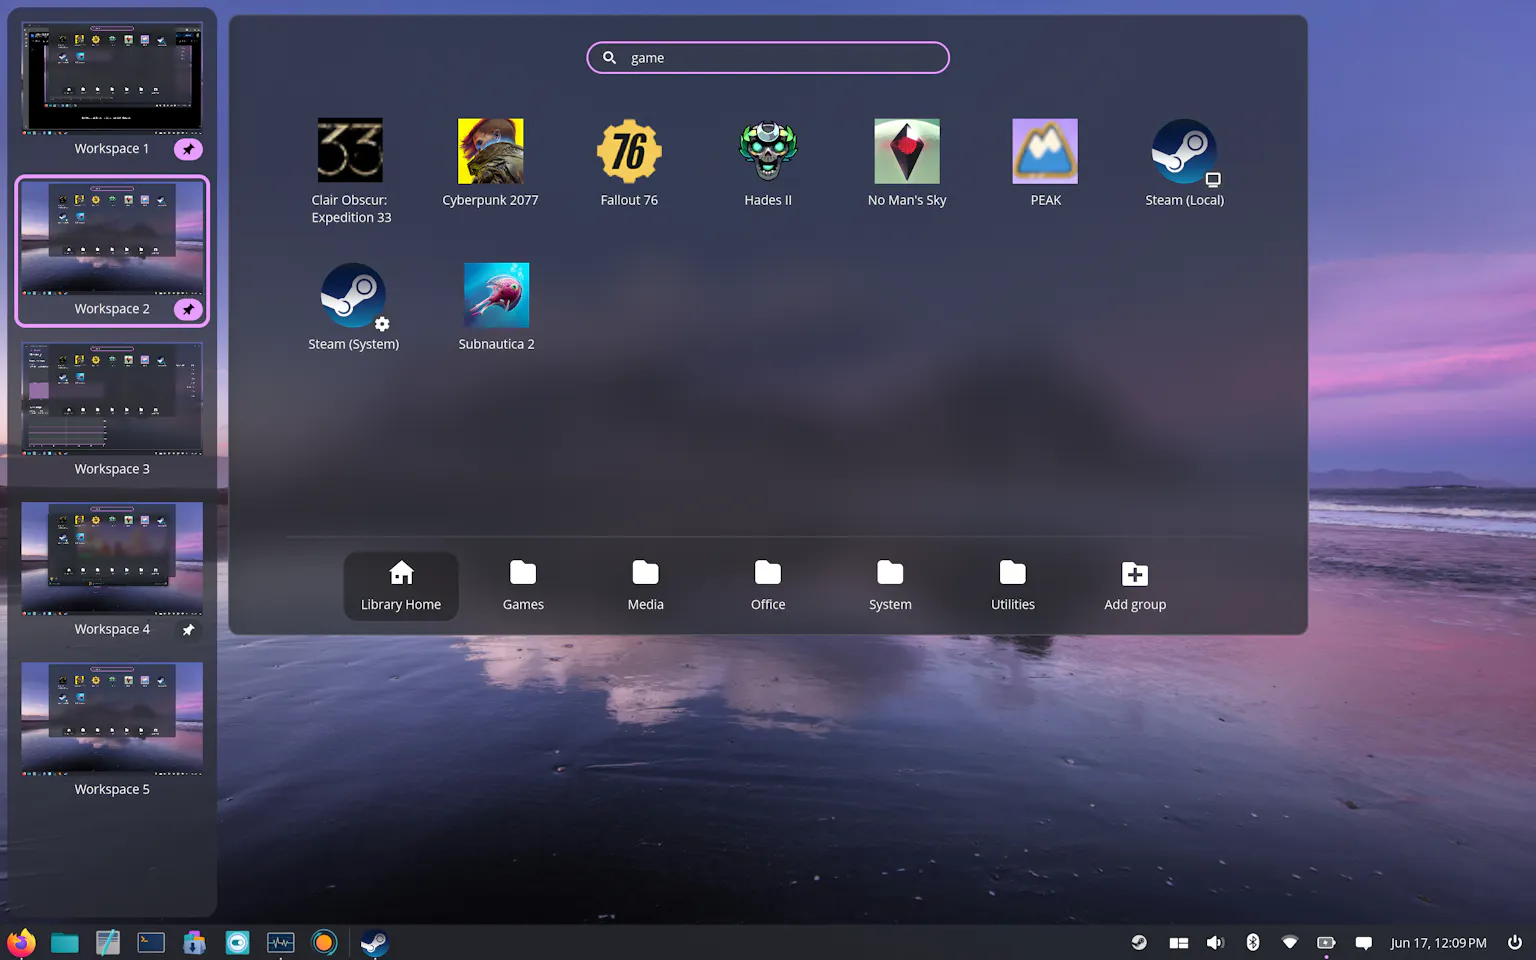Click Steam icon in the dock
Viewport: 1536px width, 960px height.
point(374,942)
